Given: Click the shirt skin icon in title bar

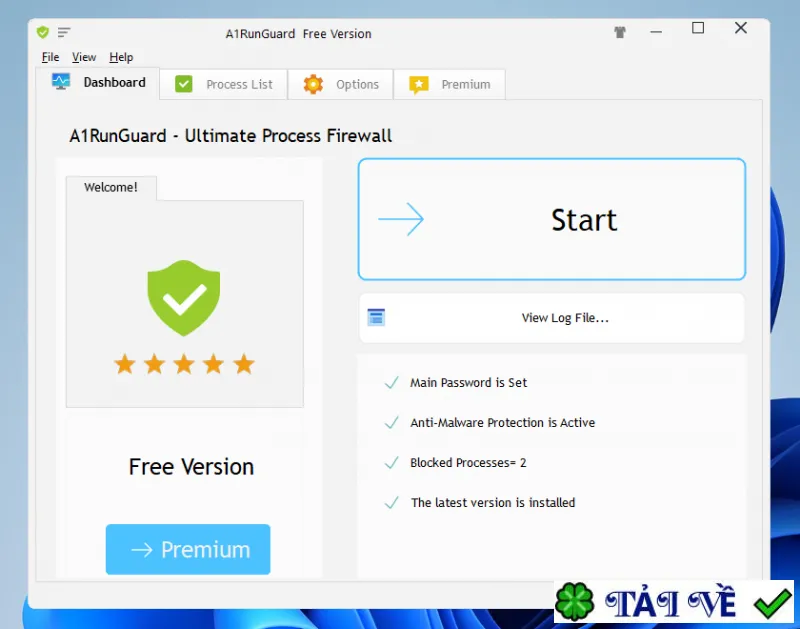Looking at the screenshot, I should coord(620,33).
